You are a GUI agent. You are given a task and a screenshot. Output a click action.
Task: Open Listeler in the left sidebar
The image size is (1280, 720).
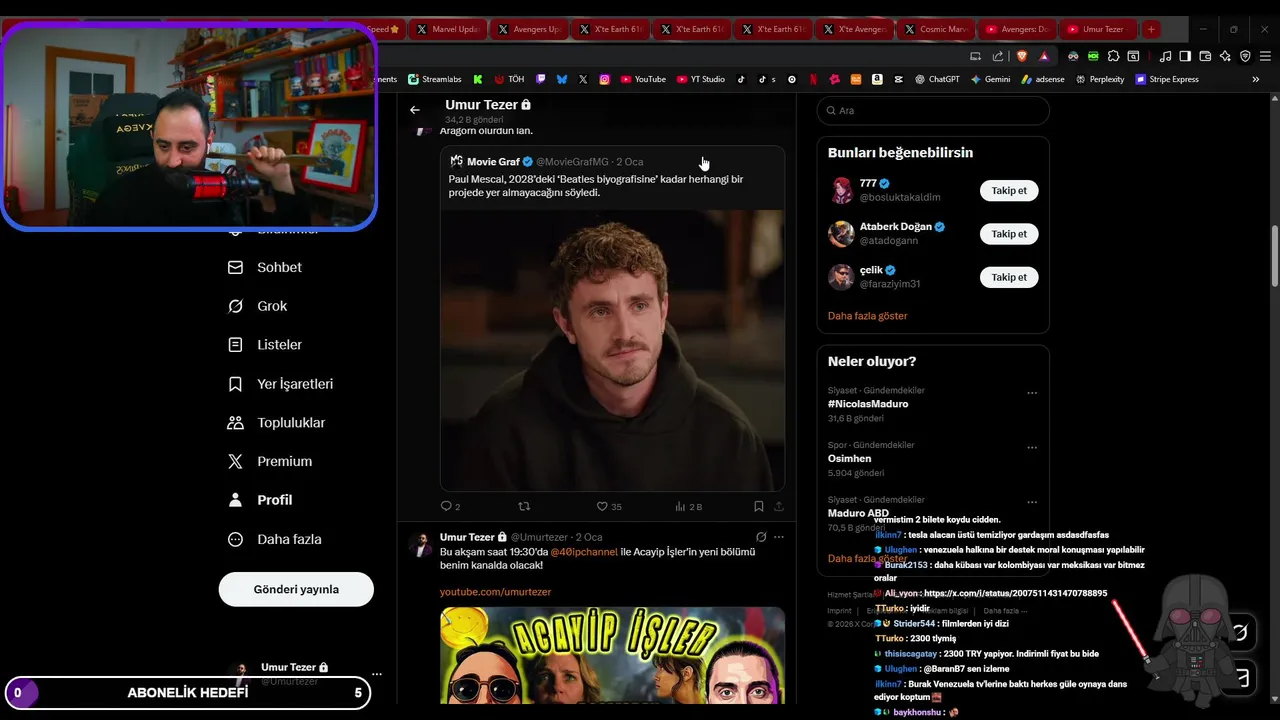[265, 345]
